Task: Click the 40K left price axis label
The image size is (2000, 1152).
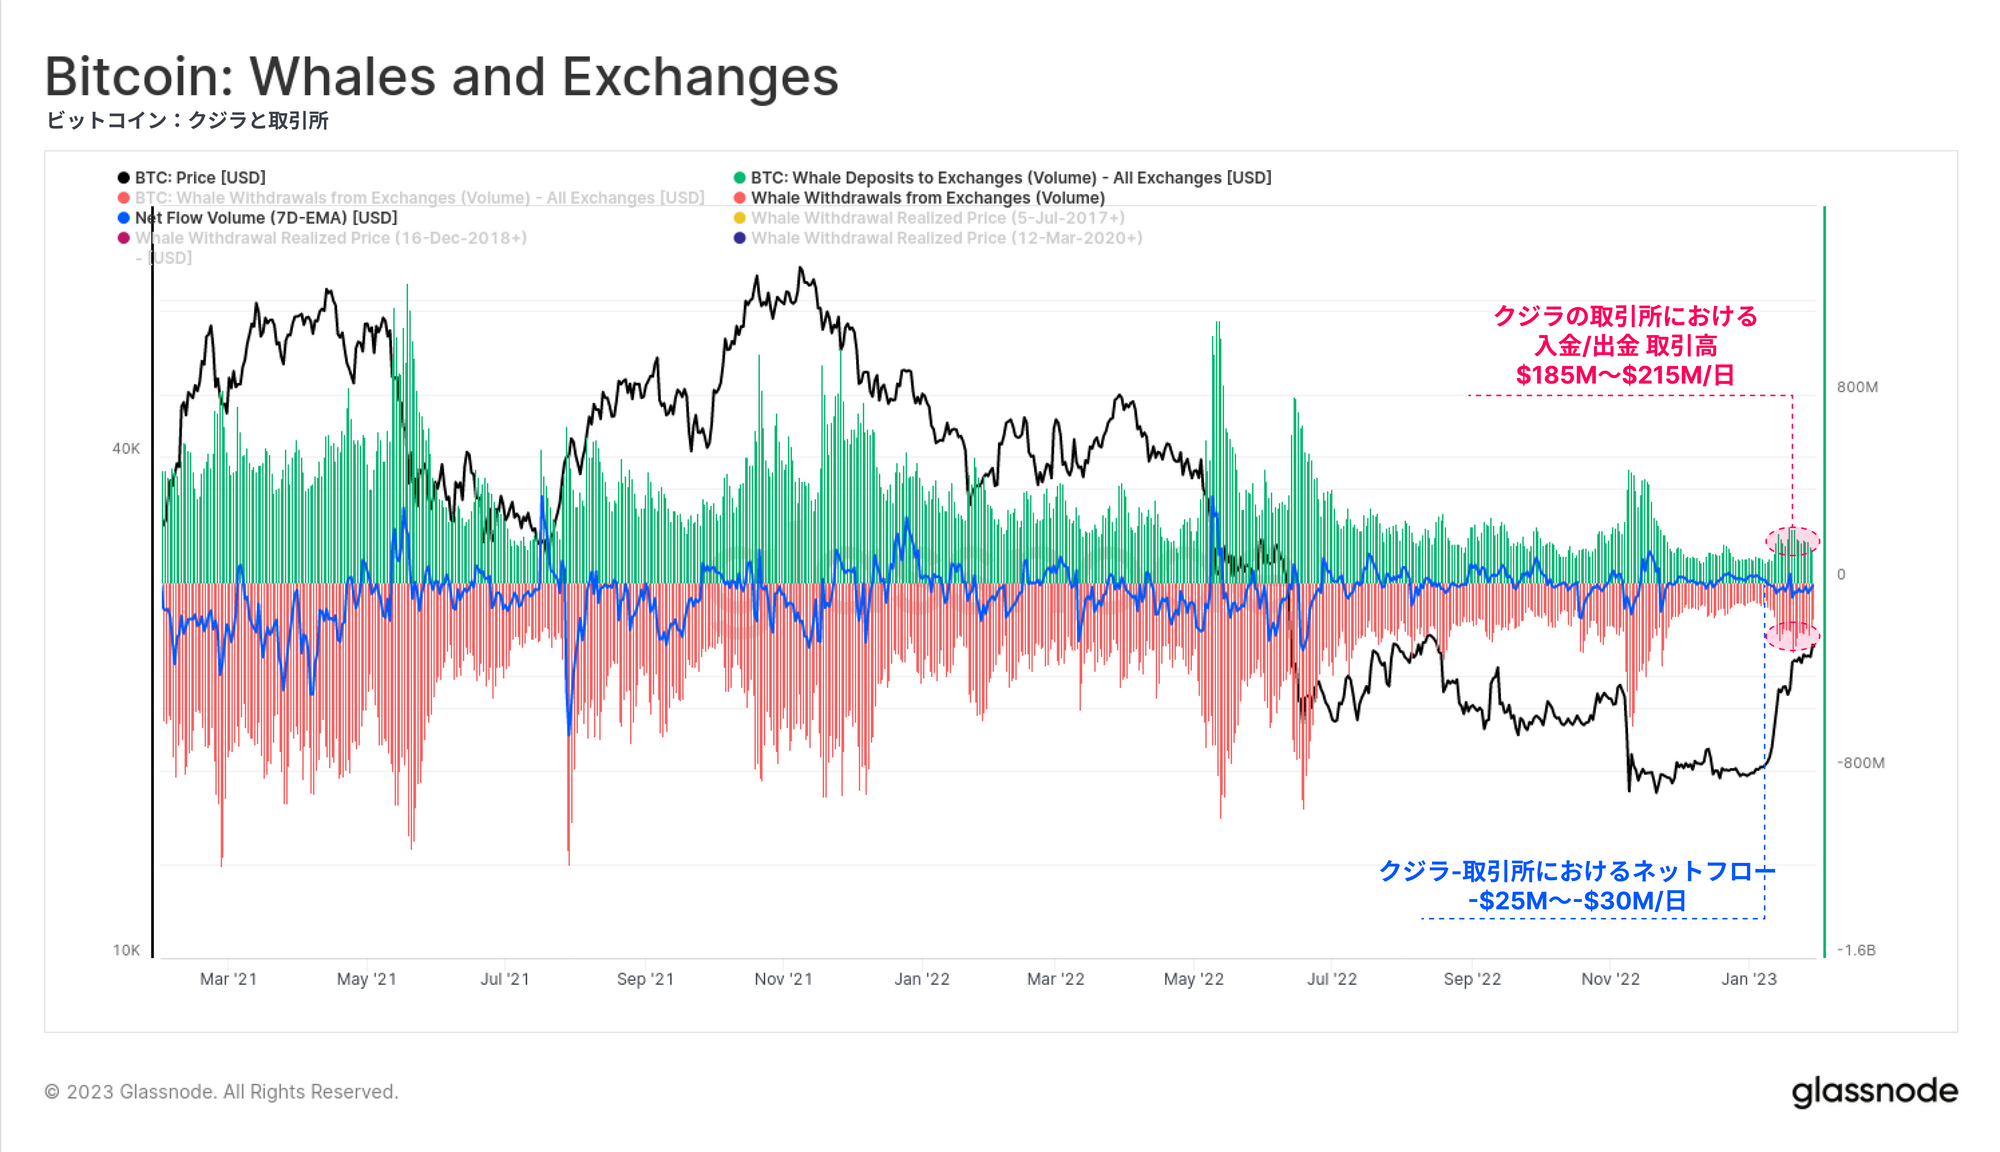Action: pos(126,449)
